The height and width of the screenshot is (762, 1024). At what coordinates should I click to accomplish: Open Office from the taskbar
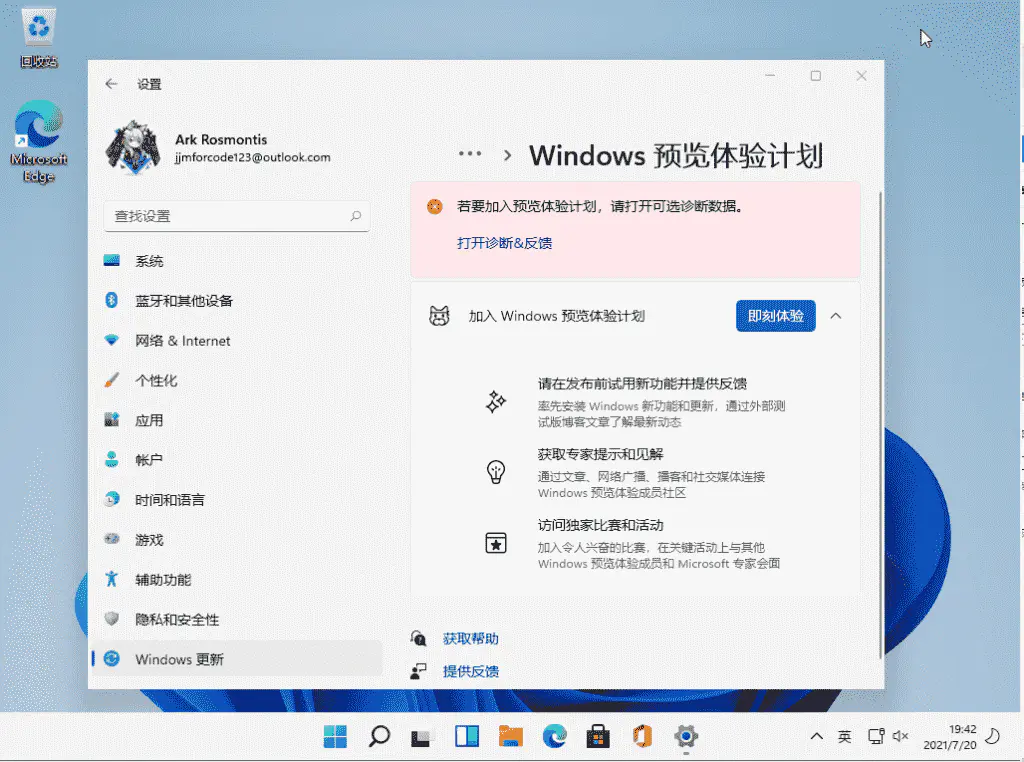coord(642,737)
